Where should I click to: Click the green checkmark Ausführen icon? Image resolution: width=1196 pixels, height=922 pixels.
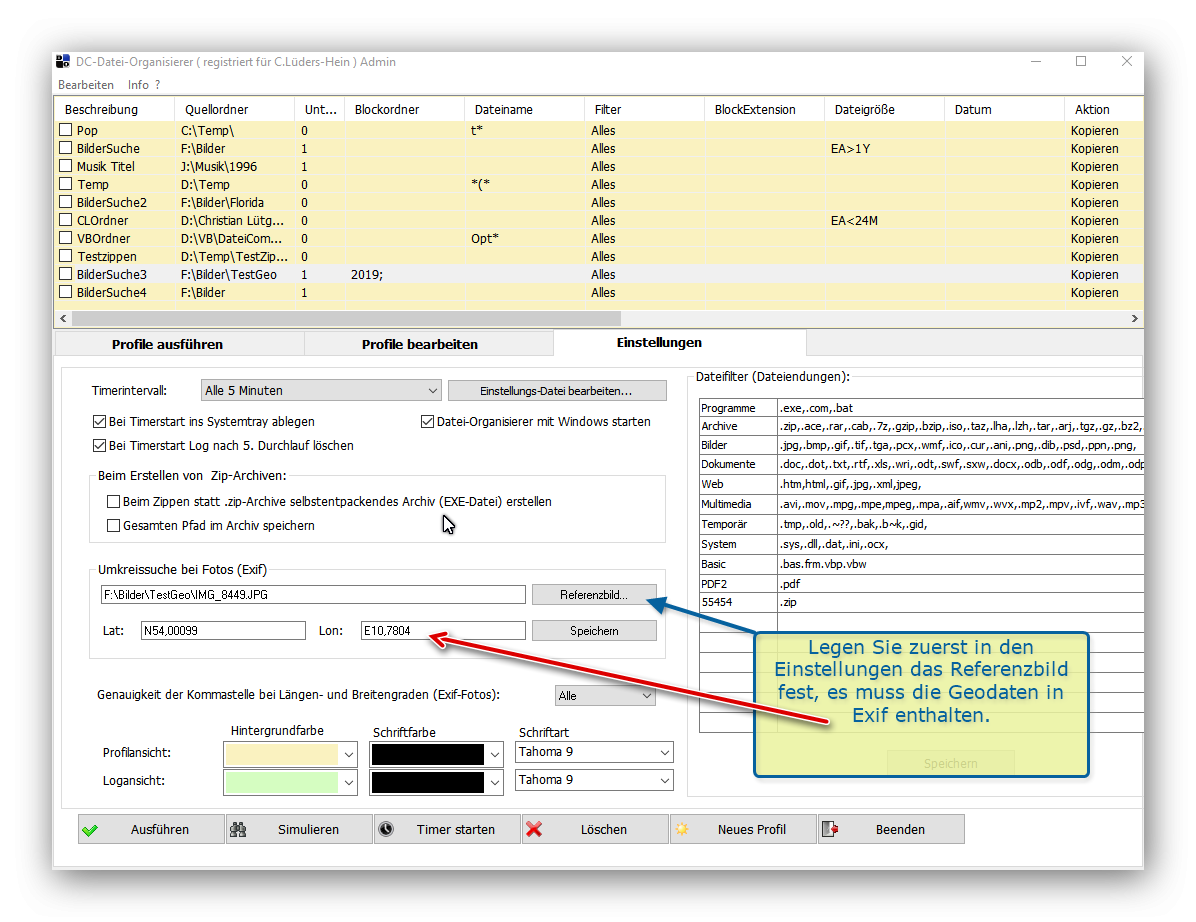(91, 829)
